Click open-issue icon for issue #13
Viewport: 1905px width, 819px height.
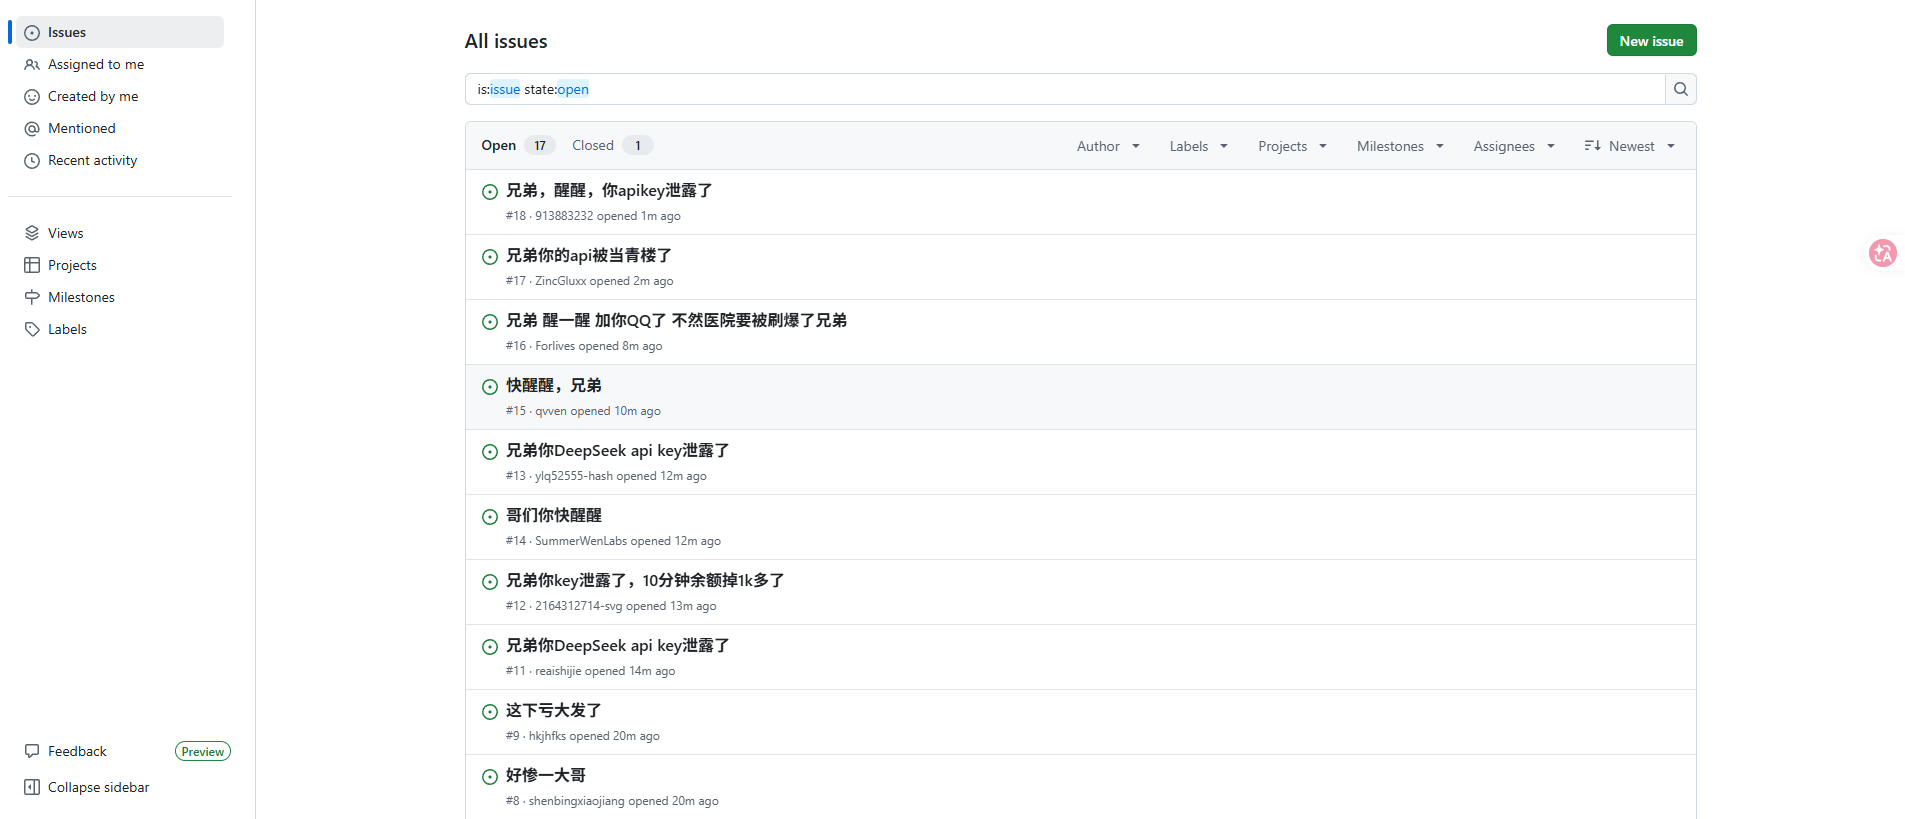click(490, 452)
